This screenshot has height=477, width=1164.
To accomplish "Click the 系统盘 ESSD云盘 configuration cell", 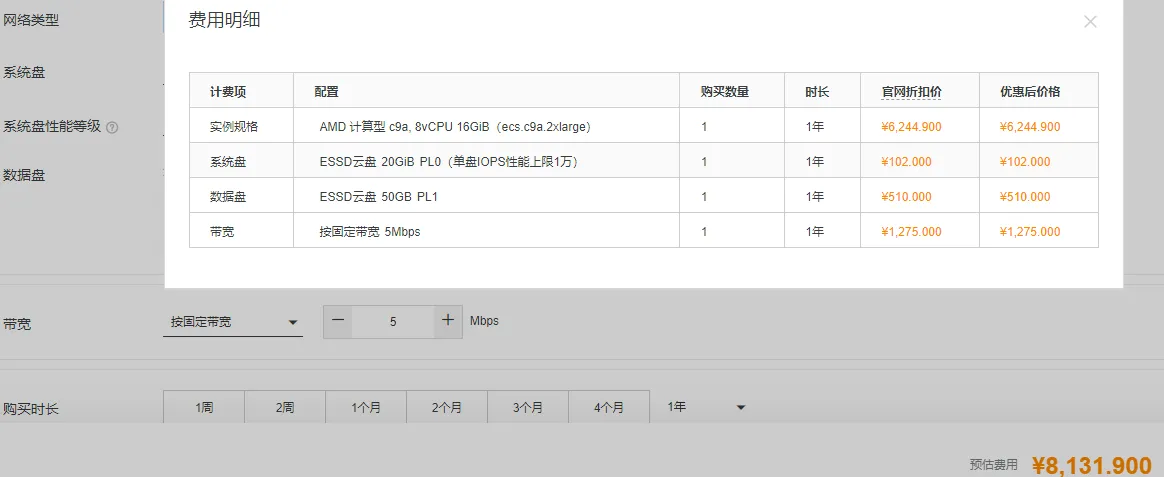I will 486,162.
